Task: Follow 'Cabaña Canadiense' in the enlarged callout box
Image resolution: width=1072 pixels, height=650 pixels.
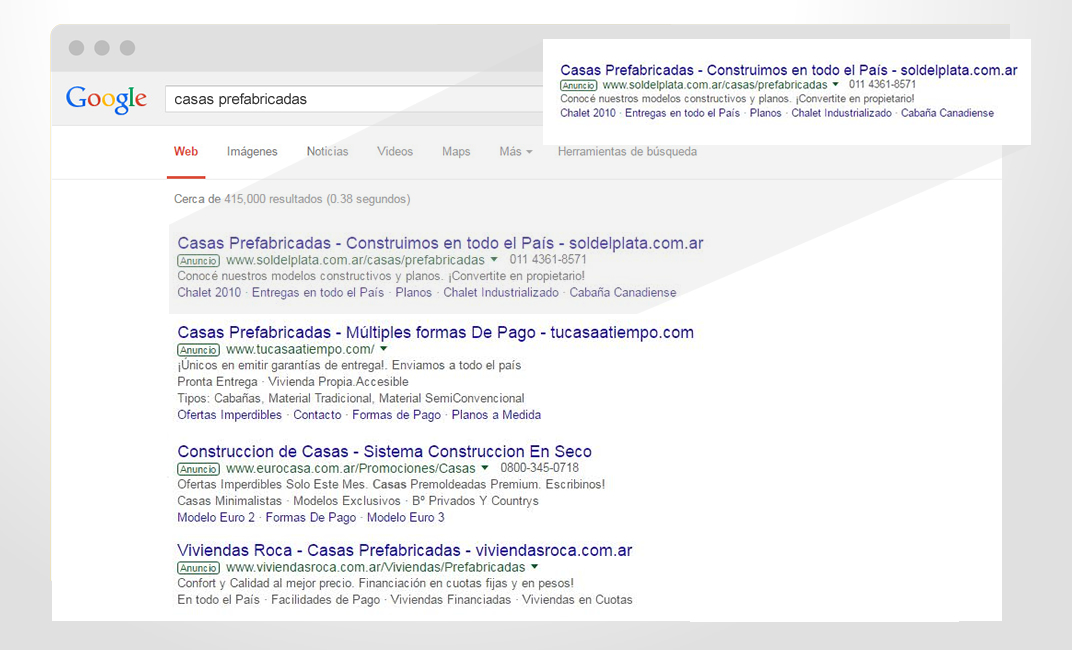Action: (x=948, y=113)
